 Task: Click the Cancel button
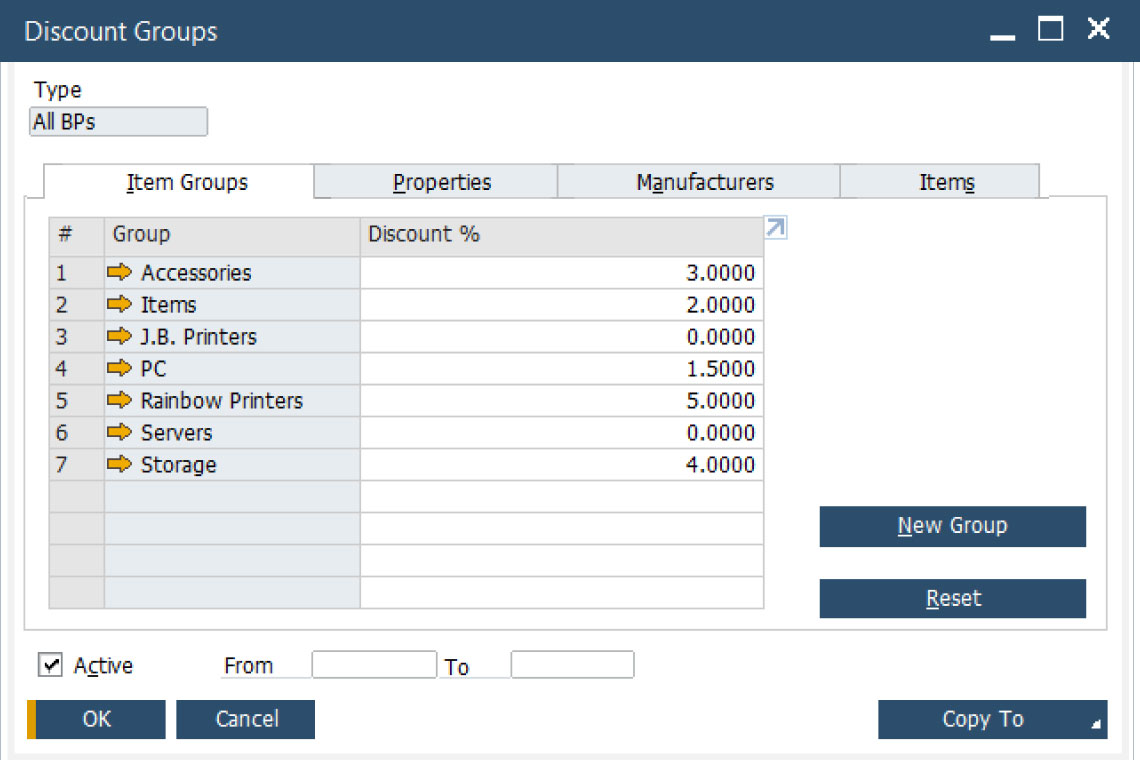[246, 719]
